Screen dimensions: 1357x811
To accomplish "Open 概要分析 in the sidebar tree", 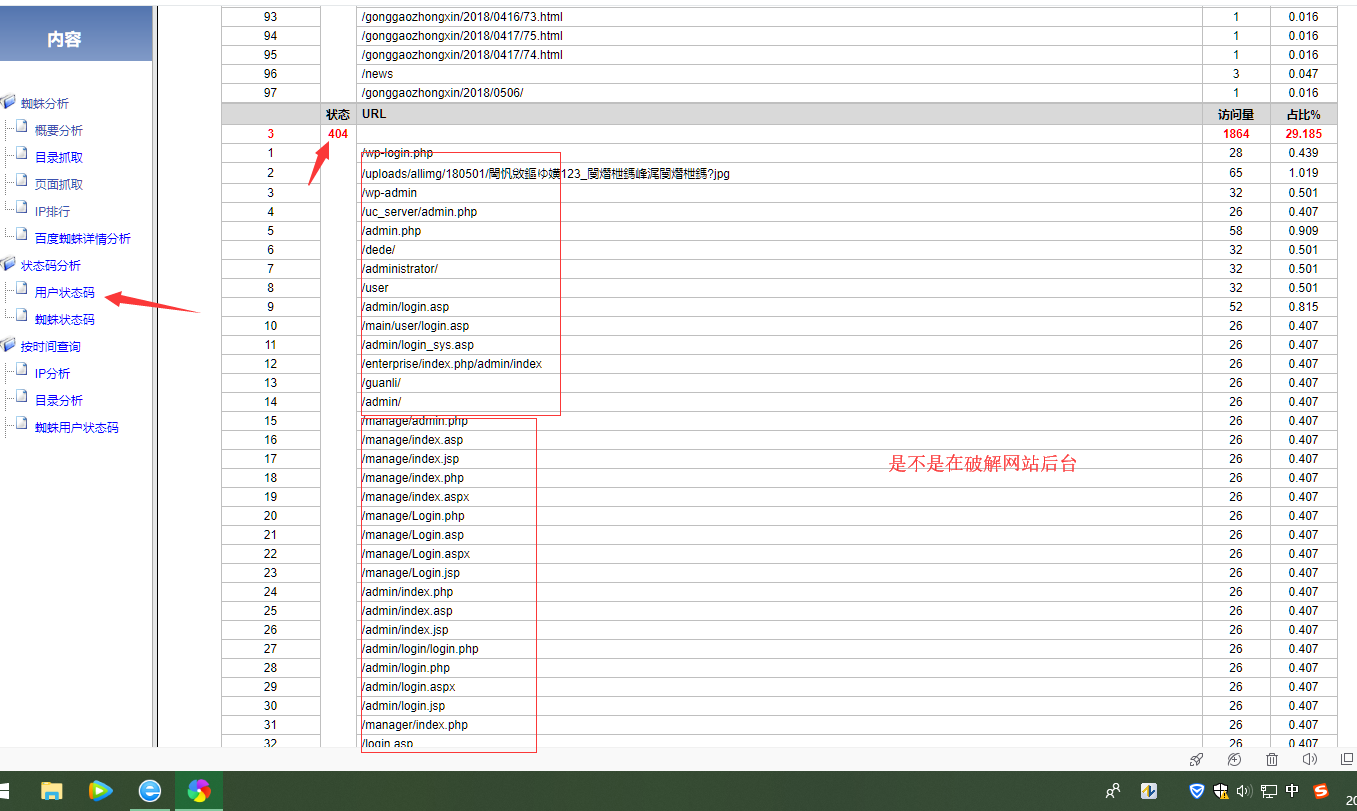I will (x=59, y=131).
